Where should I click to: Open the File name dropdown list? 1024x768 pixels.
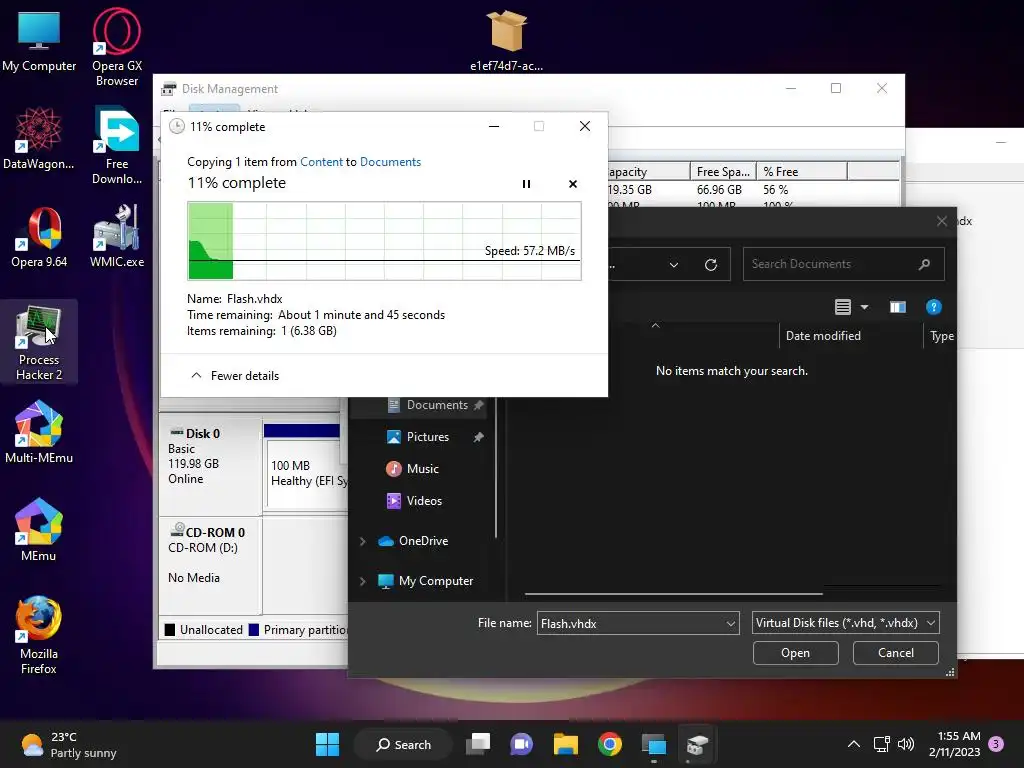point(731,624)
